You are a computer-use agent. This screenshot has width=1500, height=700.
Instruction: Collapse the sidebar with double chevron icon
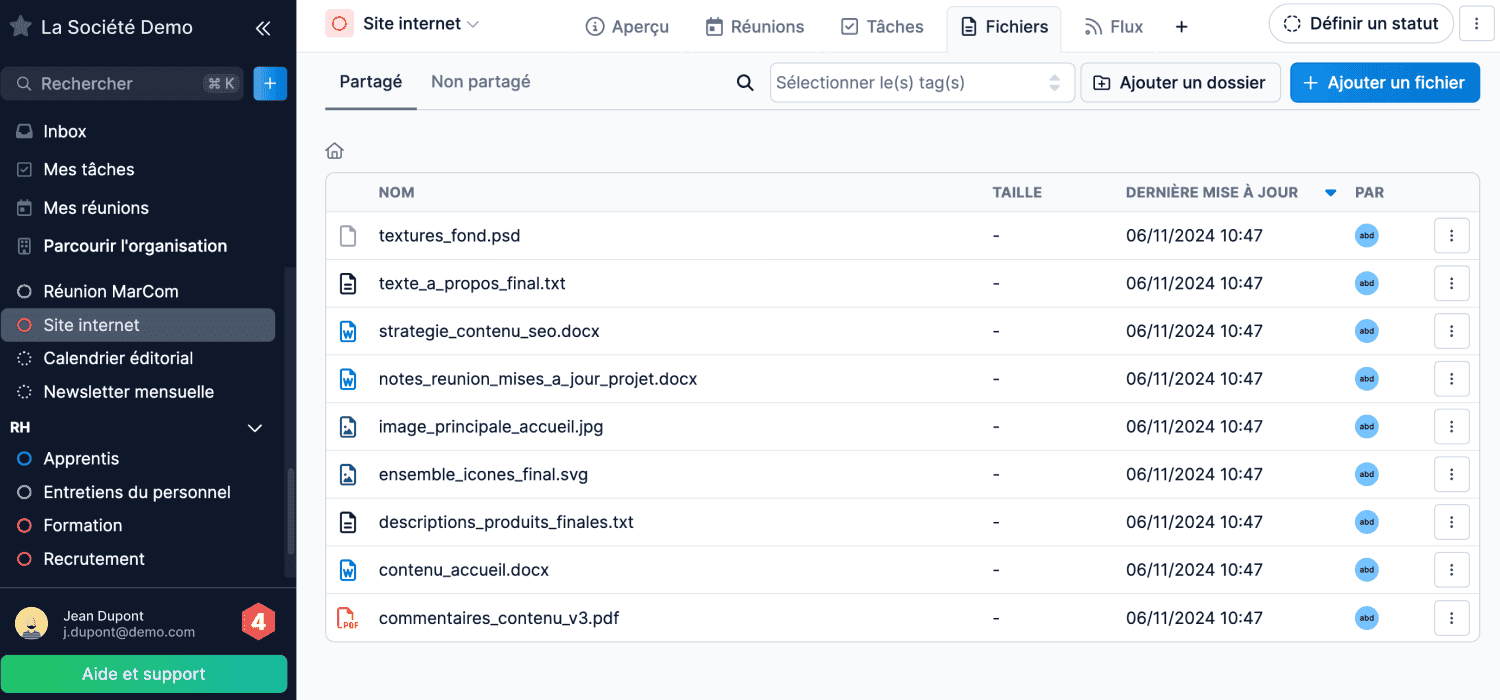263,28
